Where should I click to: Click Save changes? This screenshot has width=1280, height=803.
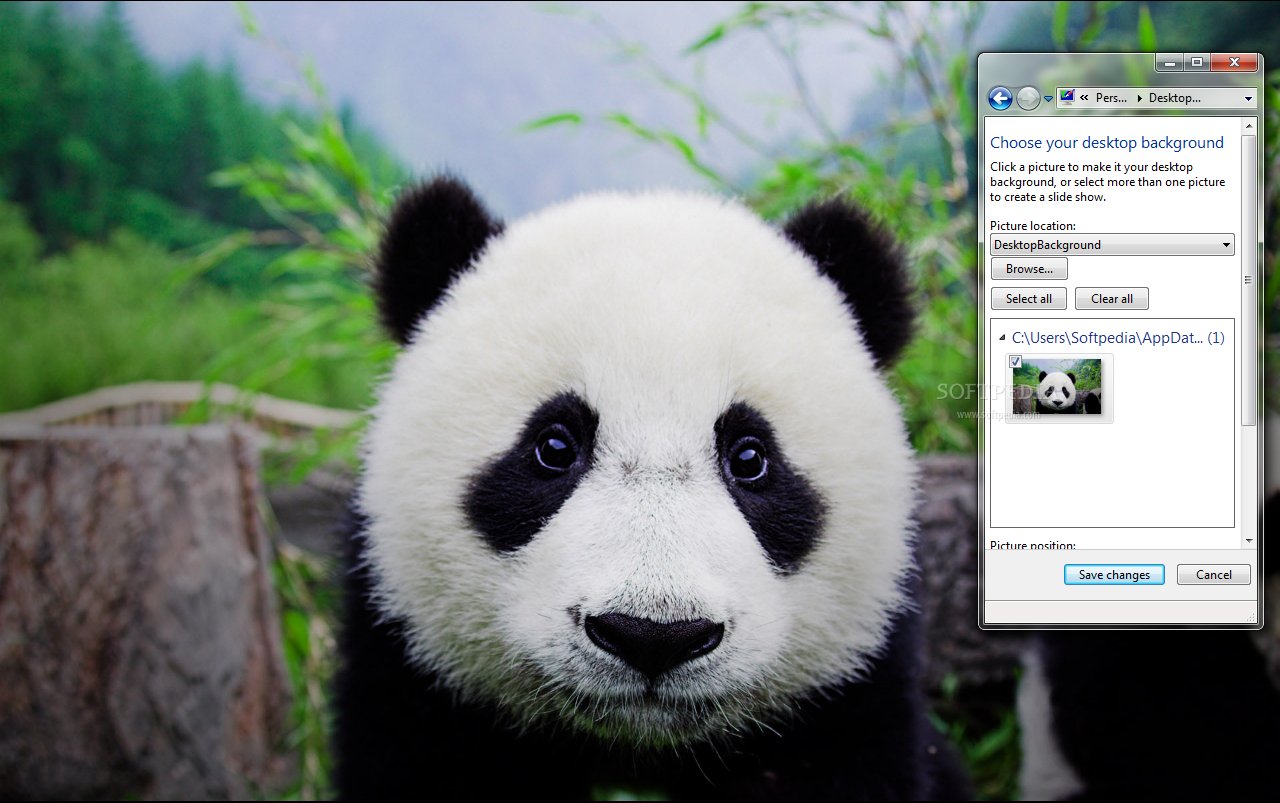(1114, 575)
